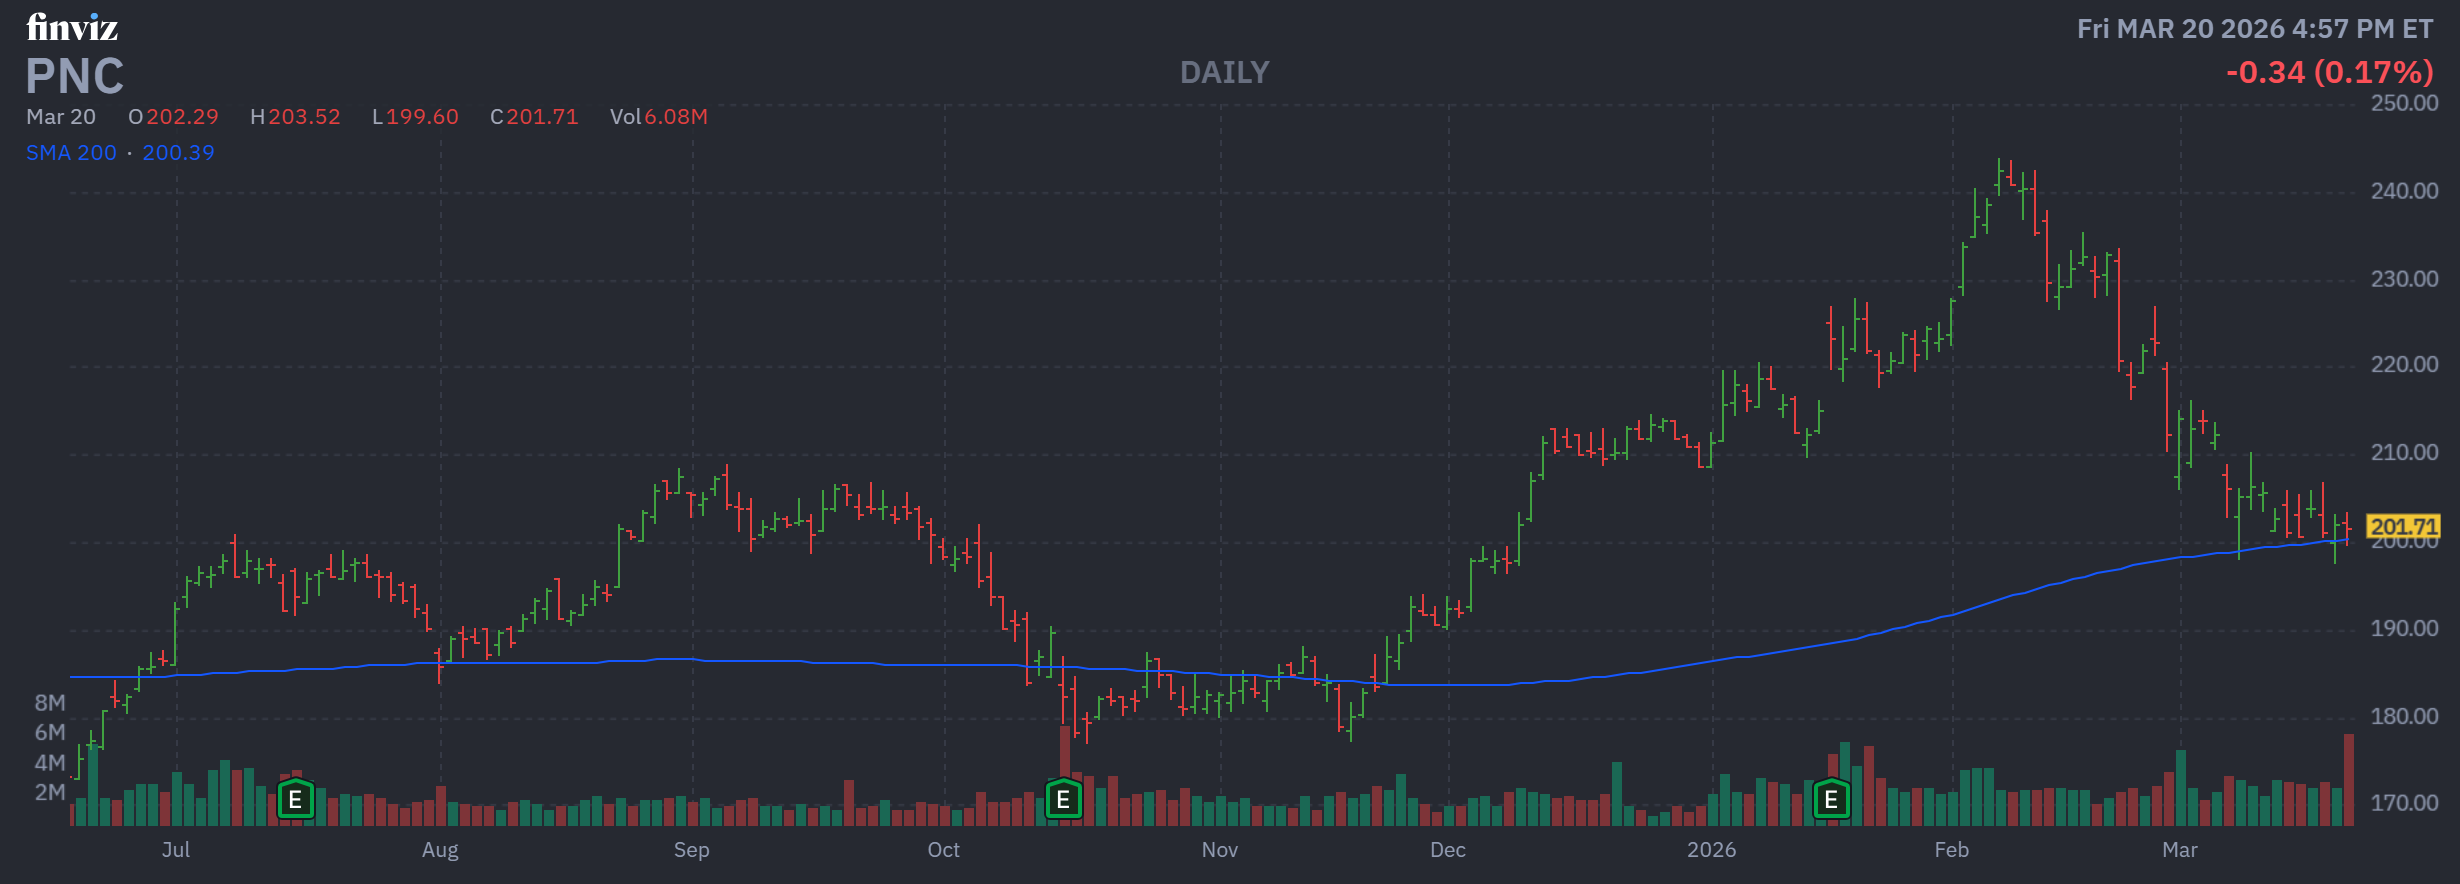Click the 250.00 price axis label
Screen dimensions: 2460x884
tap(2404, 103)
